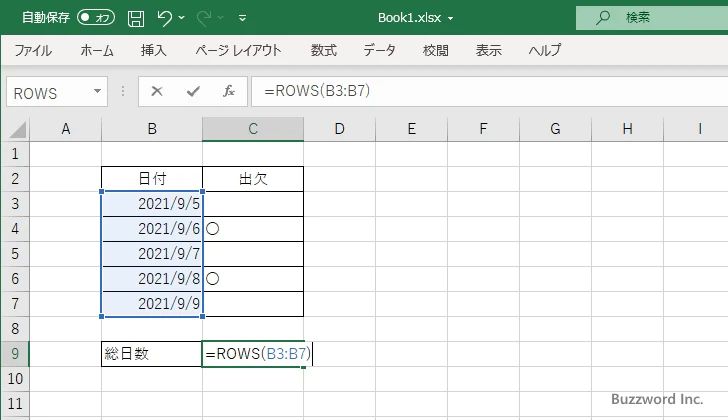This screenshot has height=420, width=728.
Task: Click the cell containing 2021/9/6
Action: coord(152,229)
